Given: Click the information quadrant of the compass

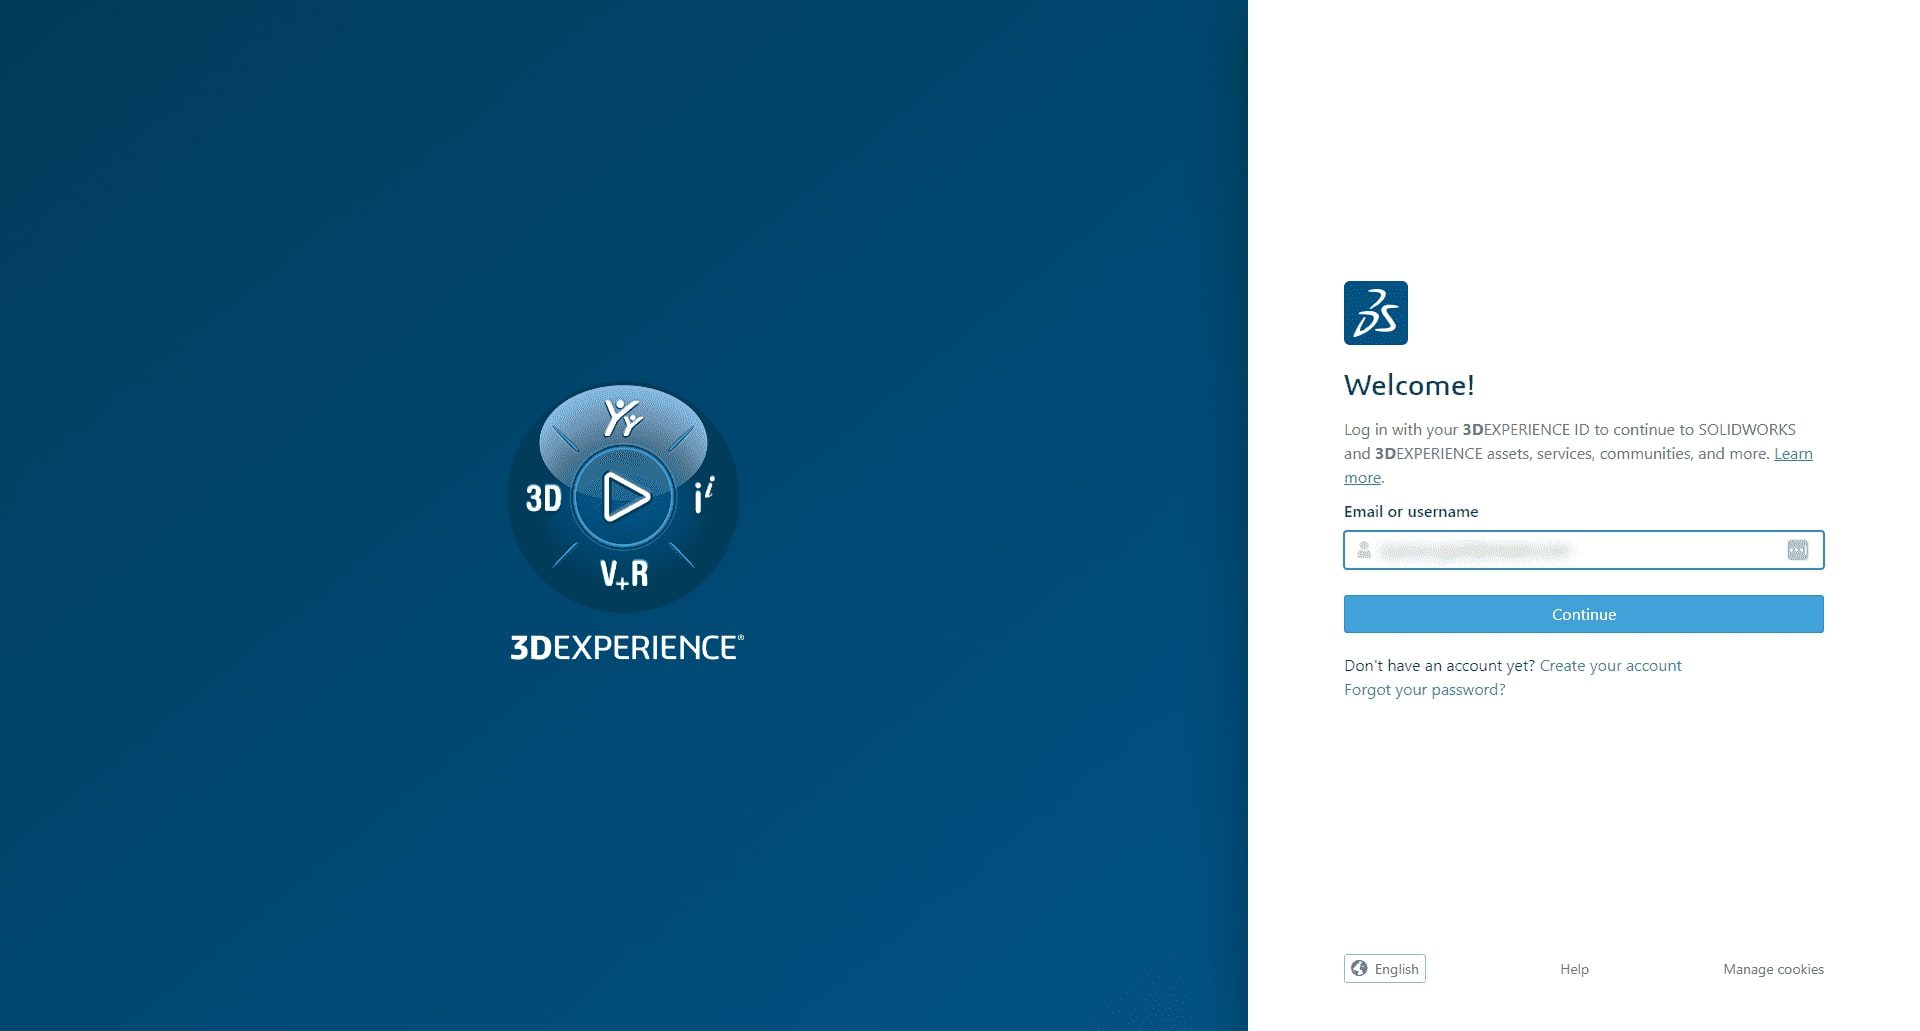Looking at the screenshot, I should tap(704, 495).
